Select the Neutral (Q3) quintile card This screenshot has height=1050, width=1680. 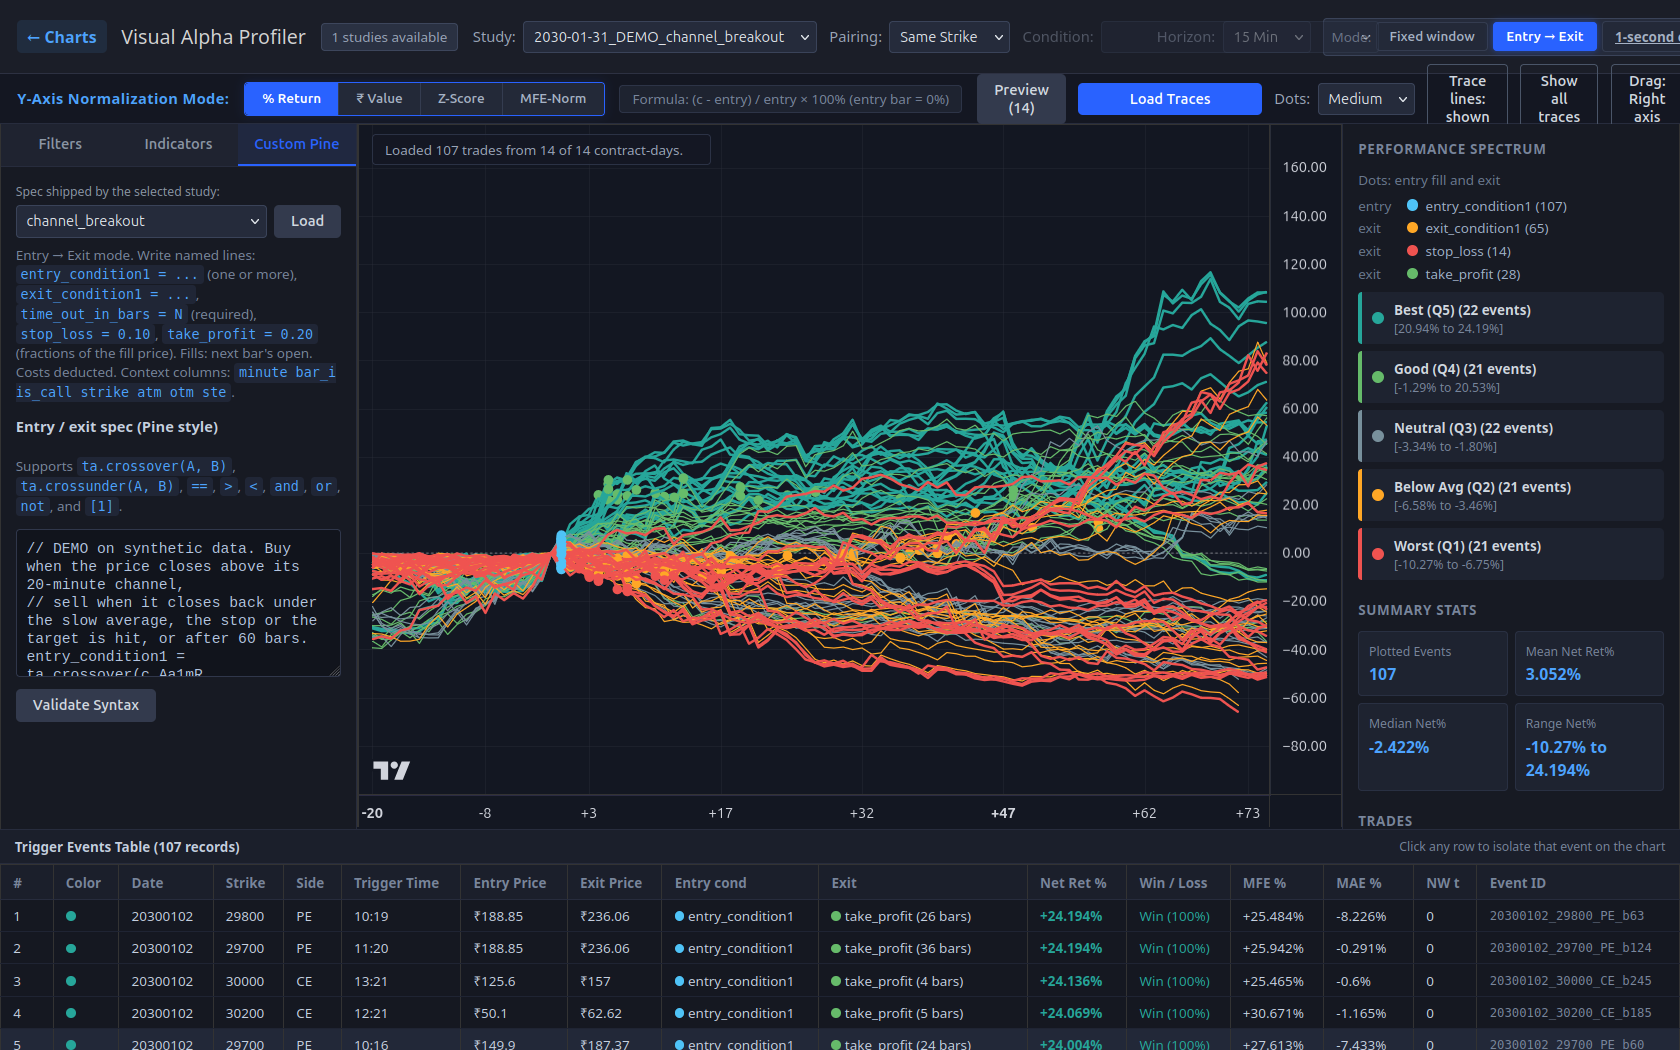[1510, 437]
